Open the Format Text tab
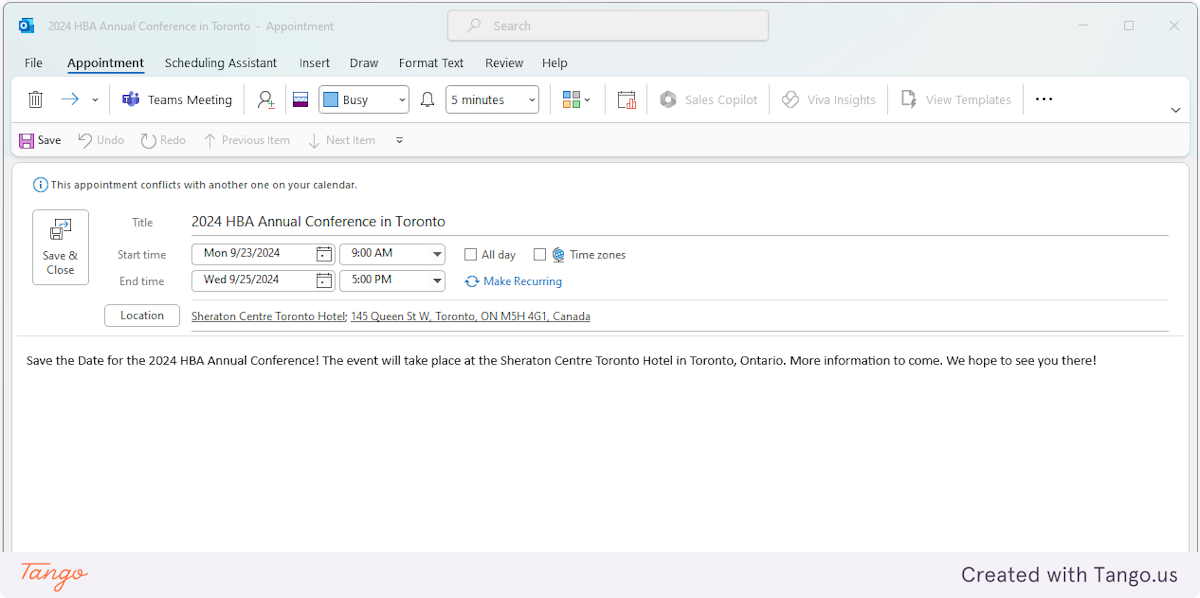This screenshot has height=598, width=1200. pyautogui.click(x=431, y=63)
